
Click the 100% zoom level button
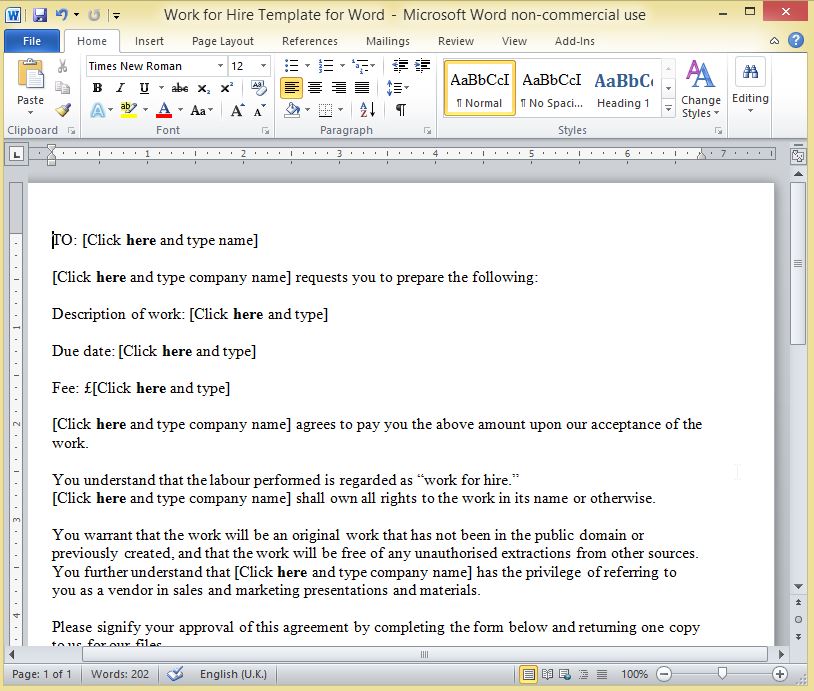(634, 674)
